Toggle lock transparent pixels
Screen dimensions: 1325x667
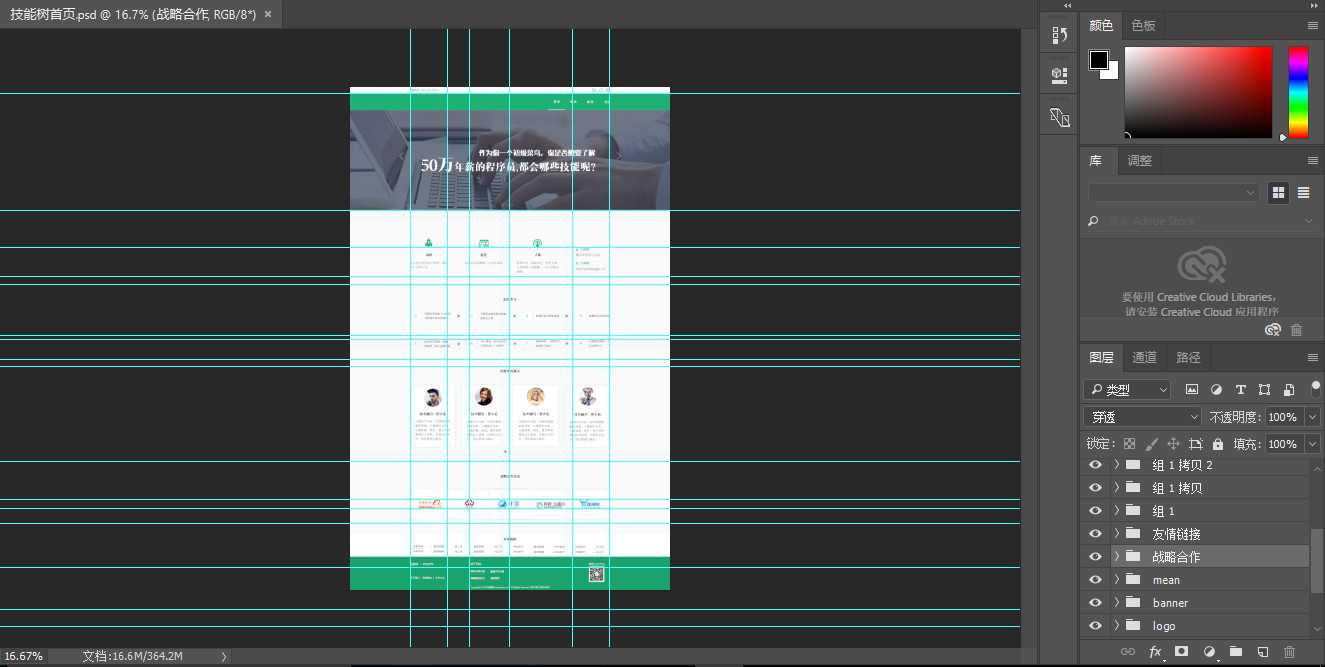coord(1129,444)
